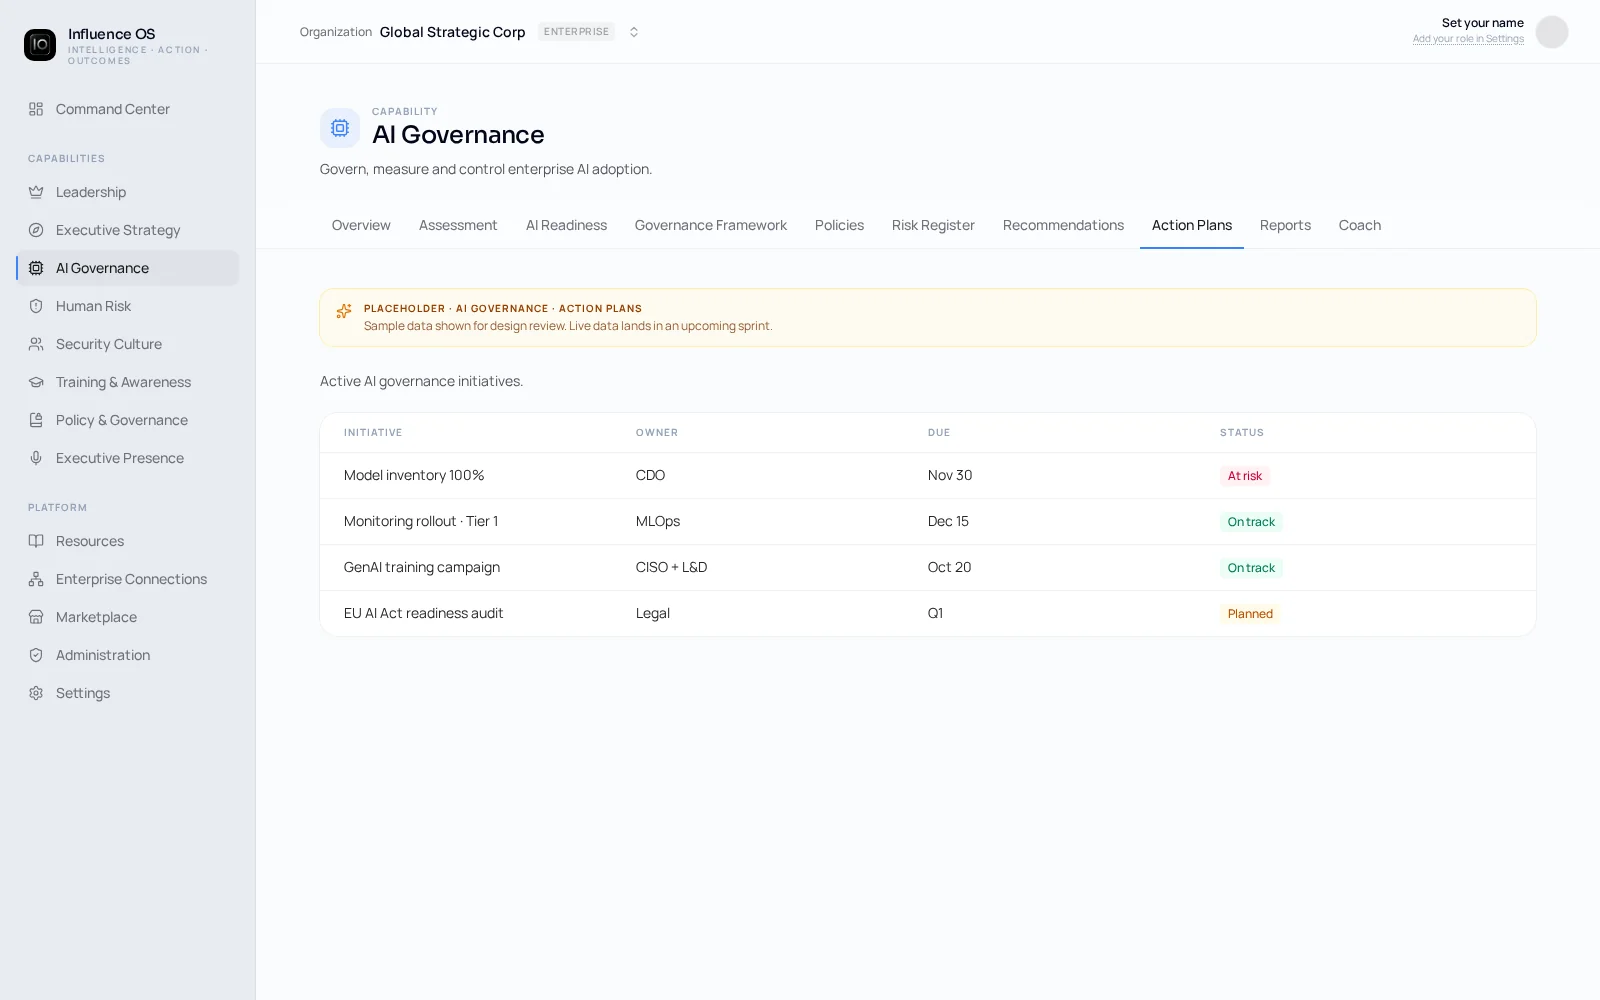Click the AI Governance capability header icon
This screenshot has width=1600, height=1000.
[x=340, y=128]
